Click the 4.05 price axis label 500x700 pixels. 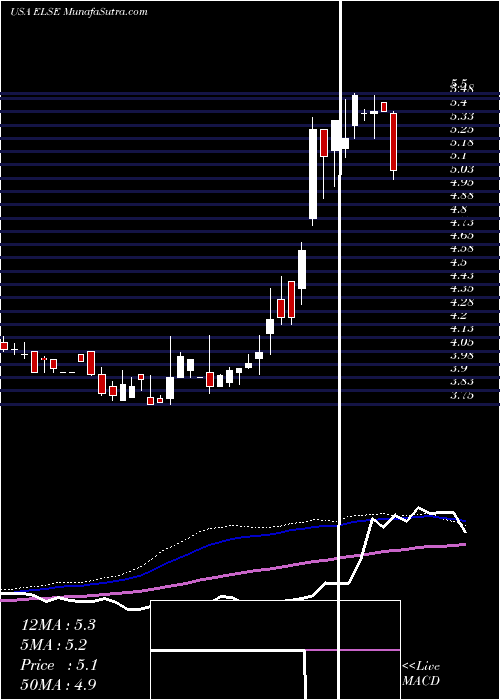tap(461, 342)
